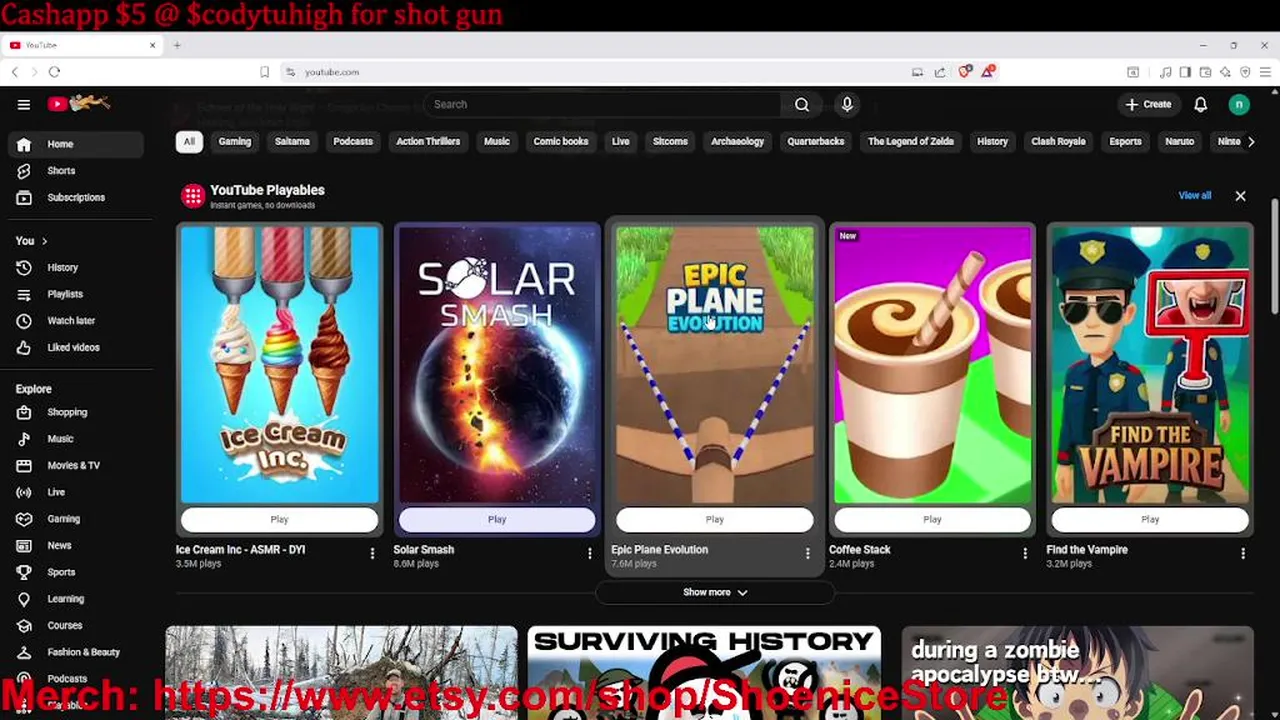This screenshot has width=1280, height=720.
Task: Select the Legend of Zelda chip
Action: click(911, 141)
